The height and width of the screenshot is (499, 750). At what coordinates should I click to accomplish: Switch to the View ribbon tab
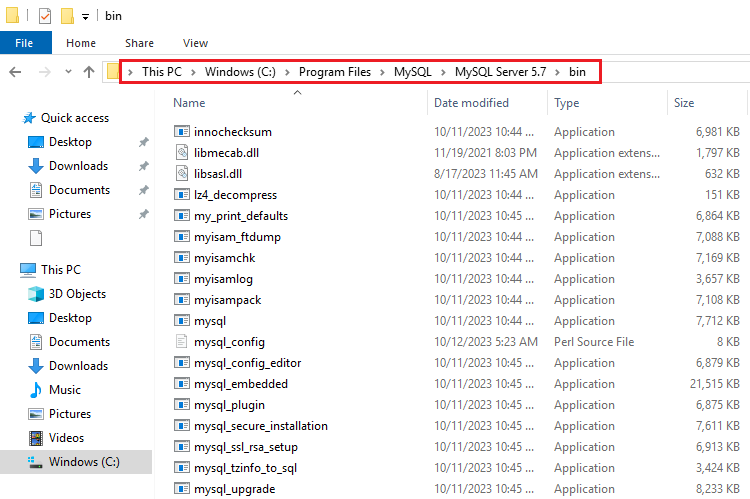[x=195, y=43]
